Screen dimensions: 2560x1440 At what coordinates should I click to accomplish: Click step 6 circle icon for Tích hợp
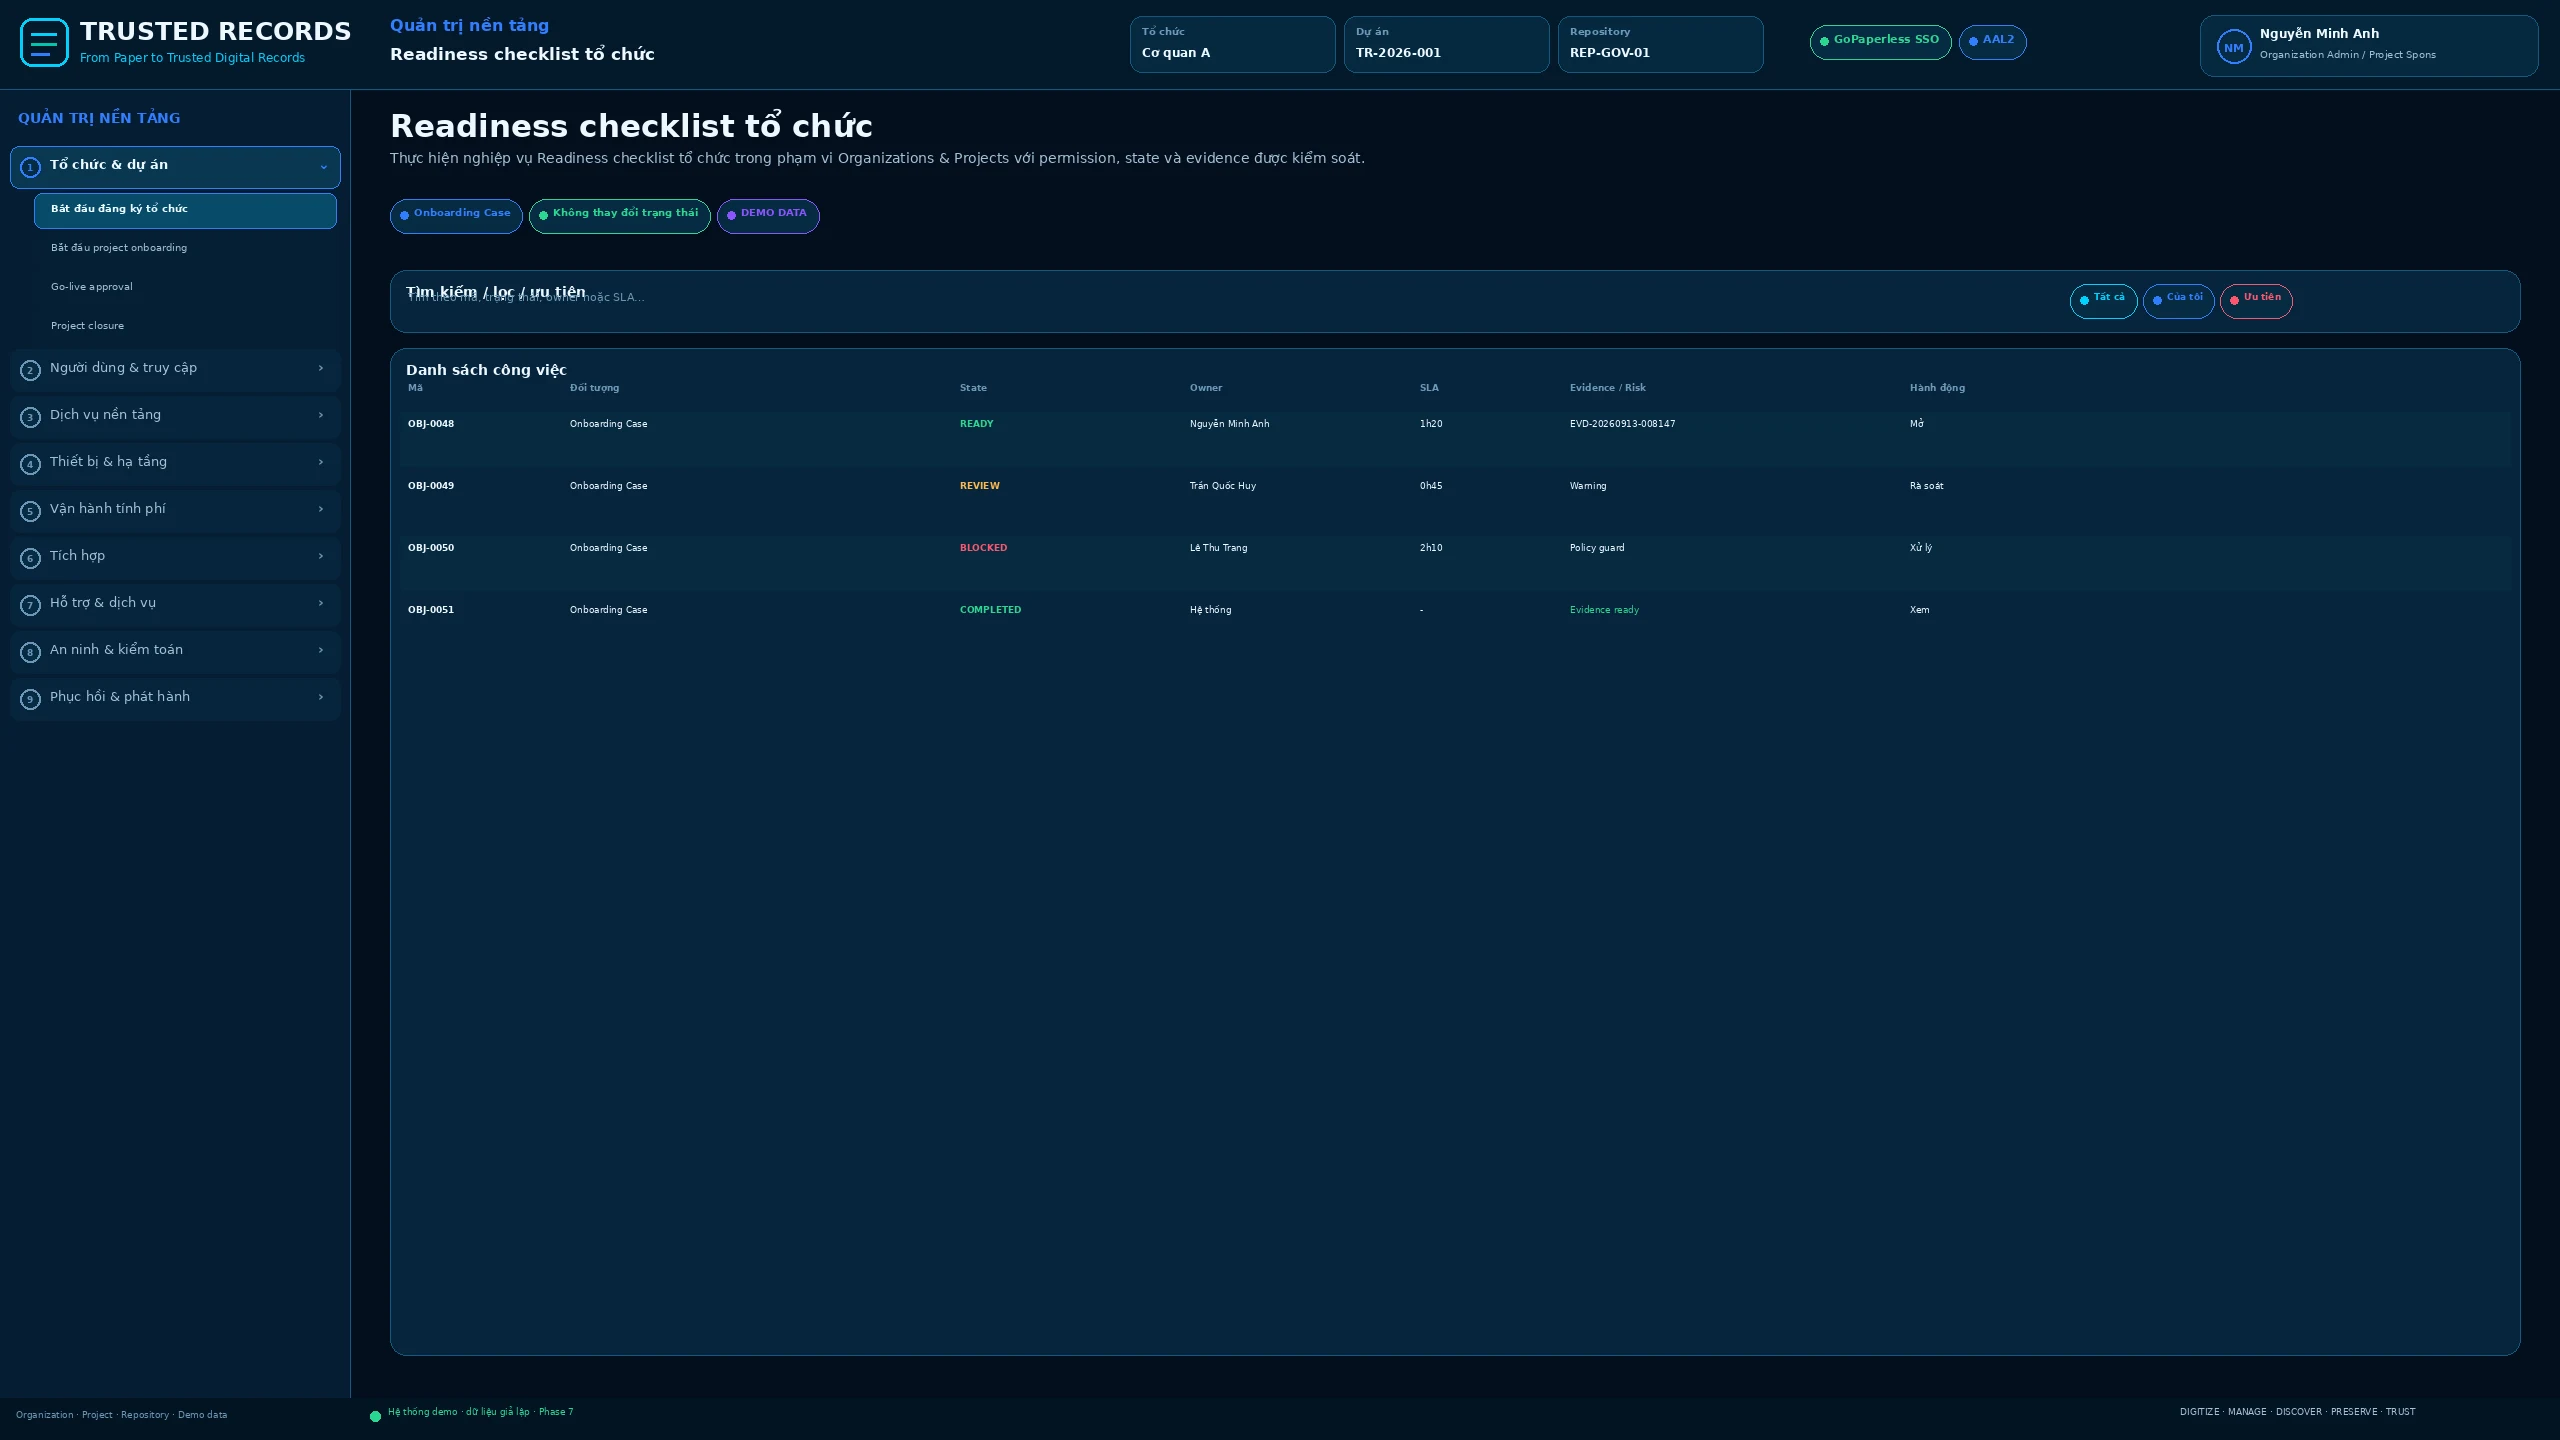pos(30,559)
